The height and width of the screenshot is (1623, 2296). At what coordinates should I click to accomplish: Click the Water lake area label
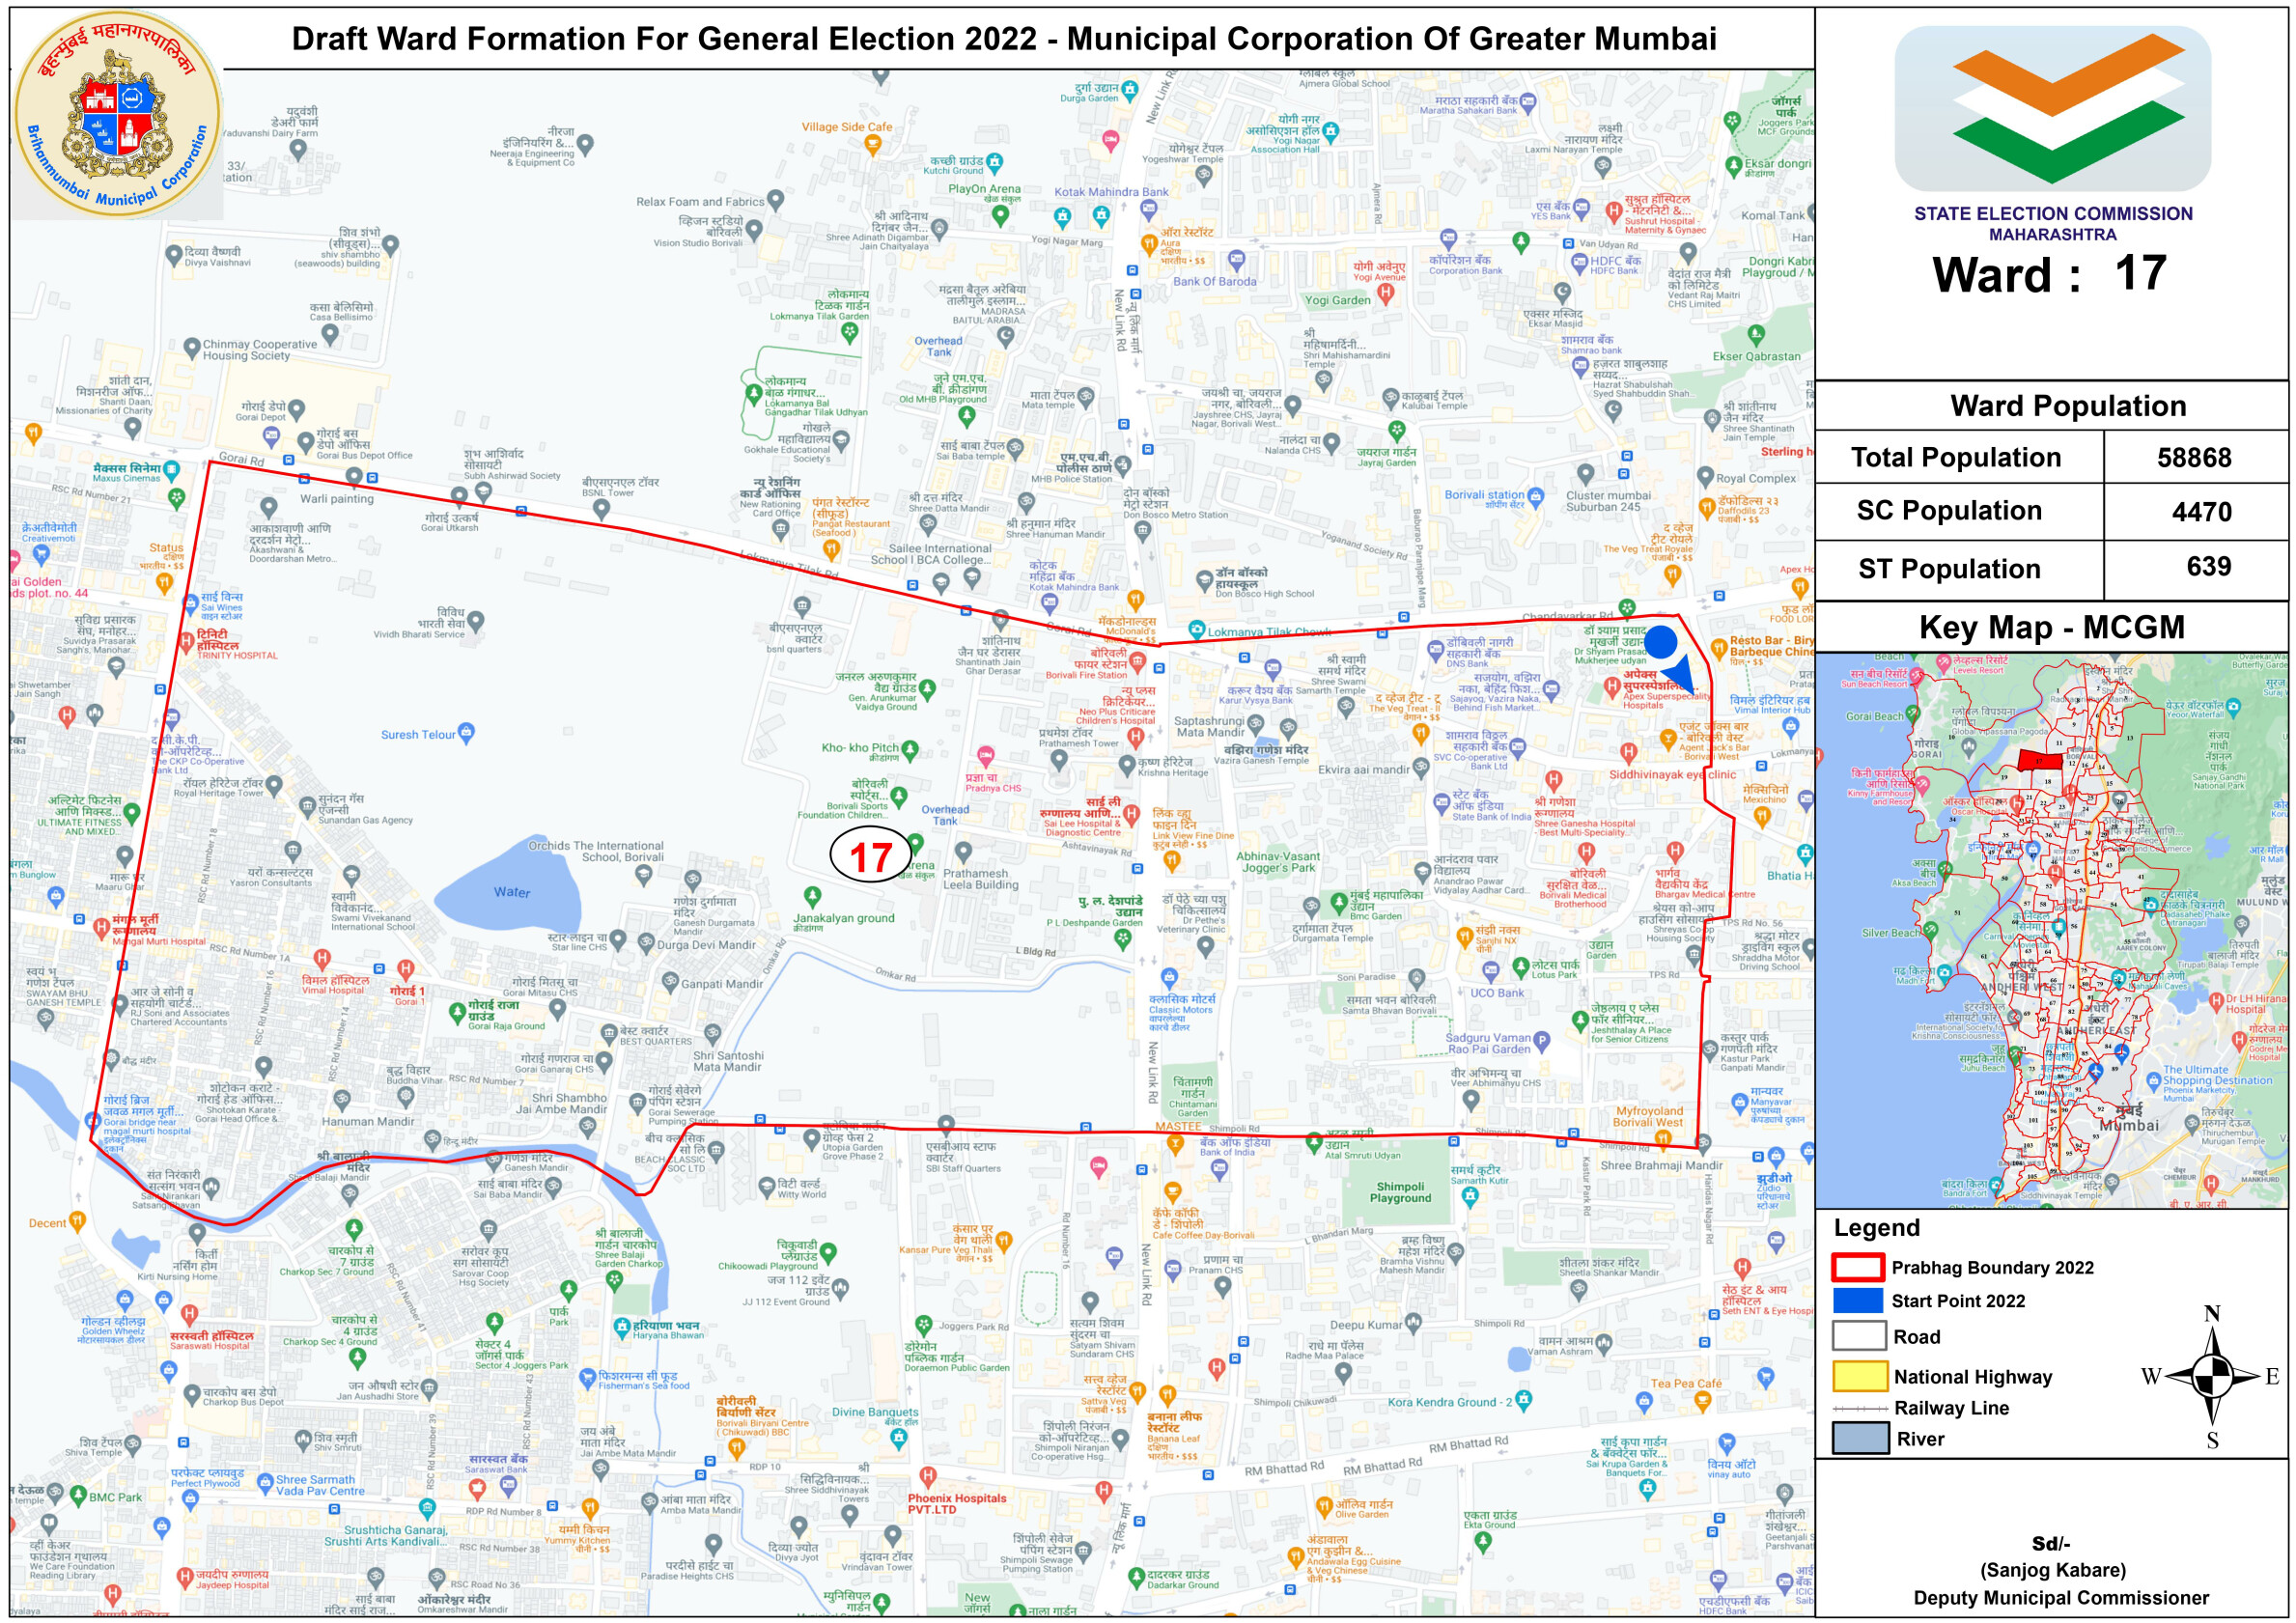pyautogui.click(x=512, y=892)
